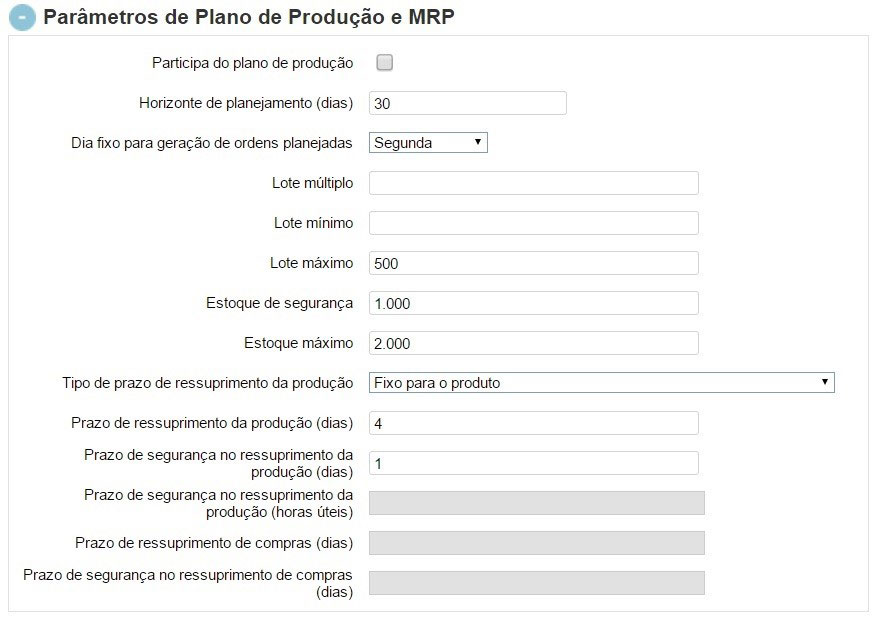Select the Lote máximo field containing 500
The height and width of the screenshot is (617, 872).
534,262
